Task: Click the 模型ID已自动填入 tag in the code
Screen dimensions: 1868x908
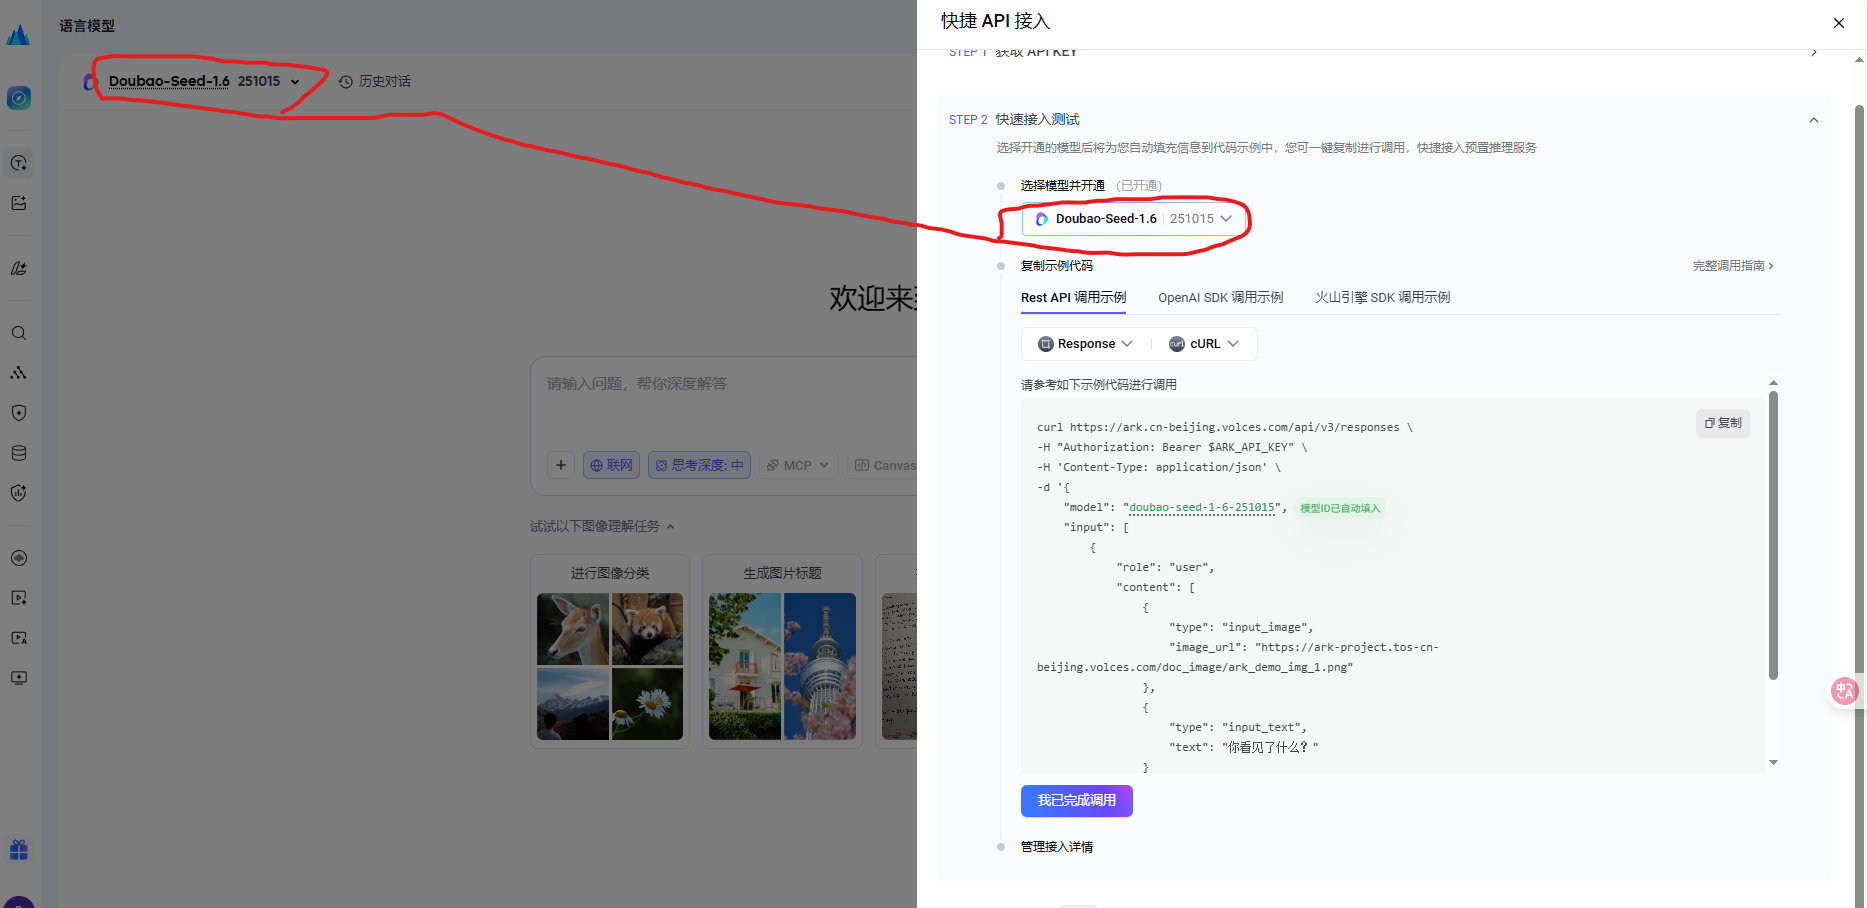Action: [1339, 508]
